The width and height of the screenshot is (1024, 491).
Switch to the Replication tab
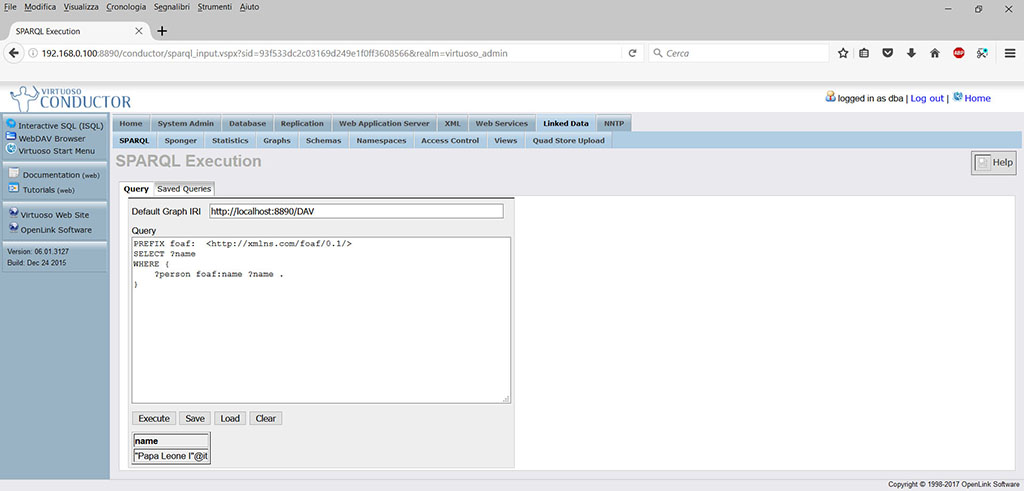click(x=302, y=123)
